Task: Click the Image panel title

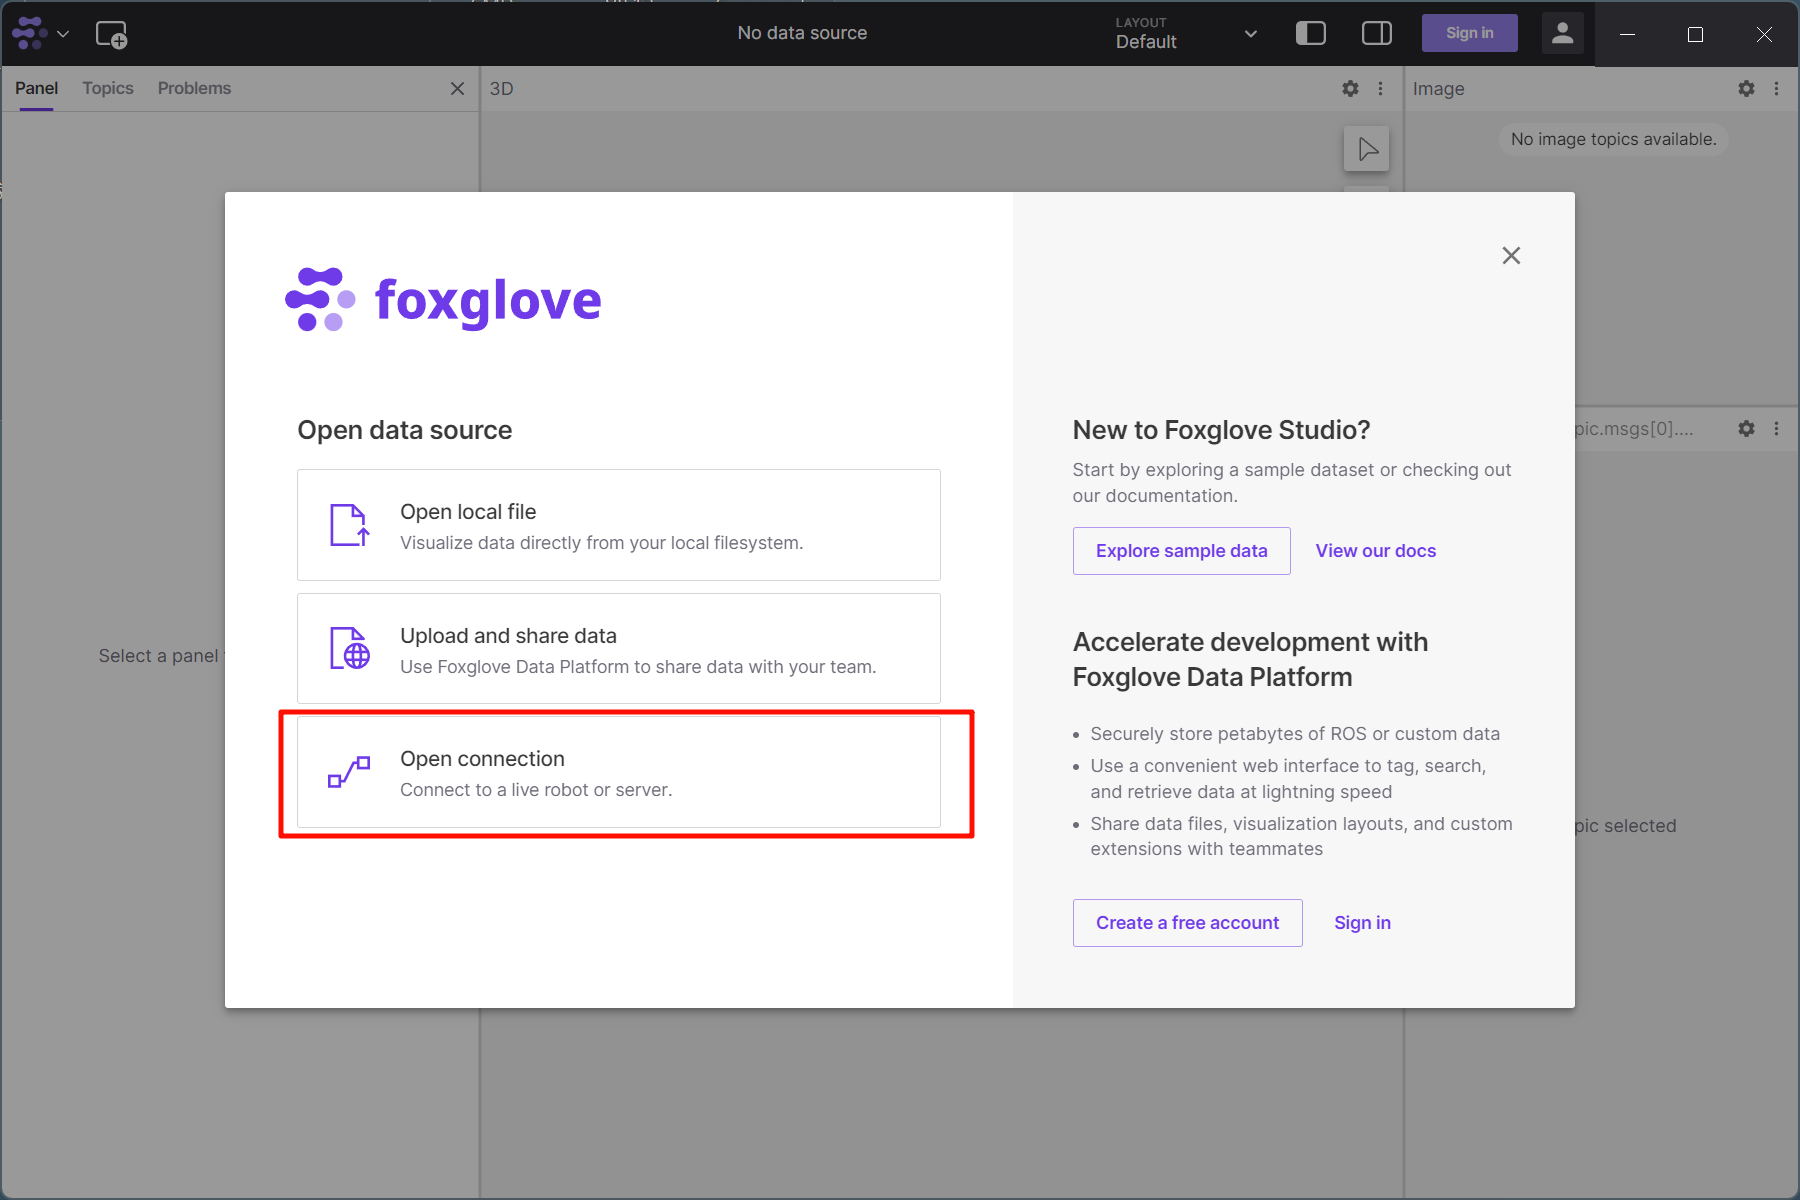Action: 1438,89
